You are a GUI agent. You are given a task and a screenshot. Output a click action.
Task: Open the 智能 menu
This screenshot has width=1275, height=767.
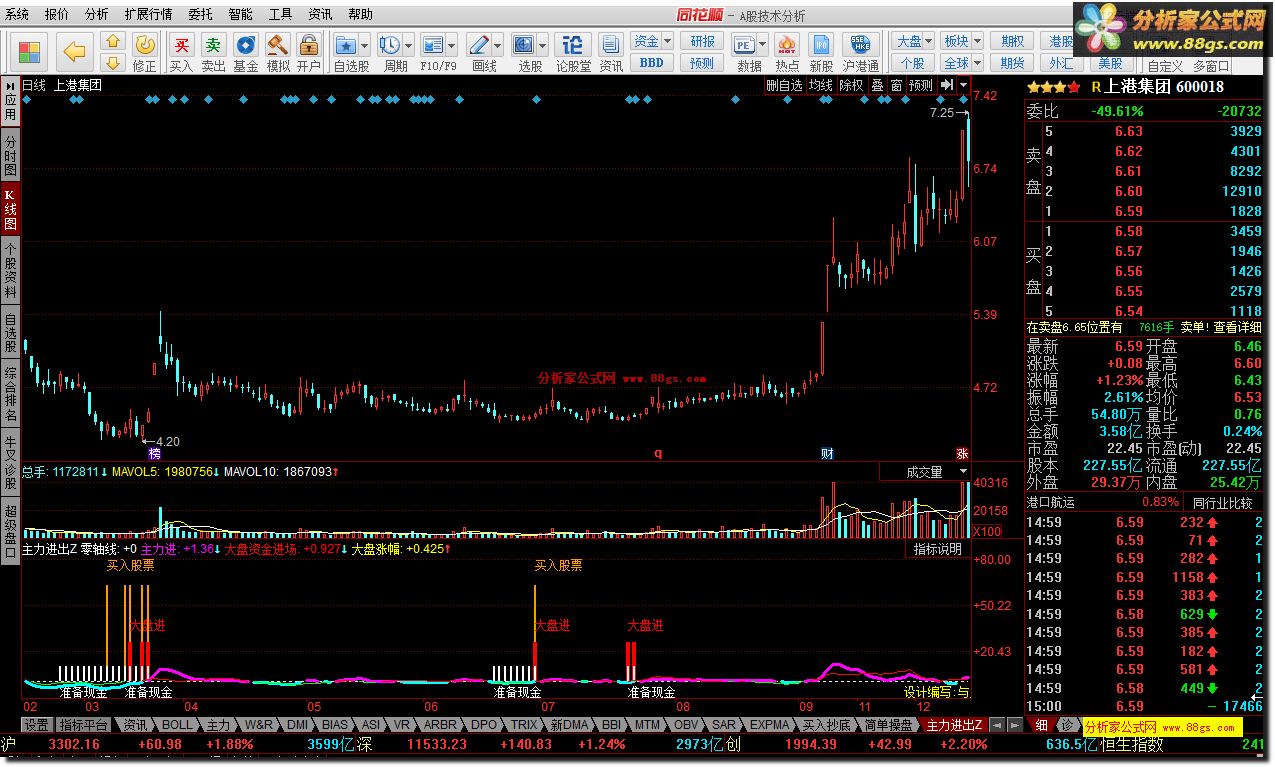click(241, 15)
